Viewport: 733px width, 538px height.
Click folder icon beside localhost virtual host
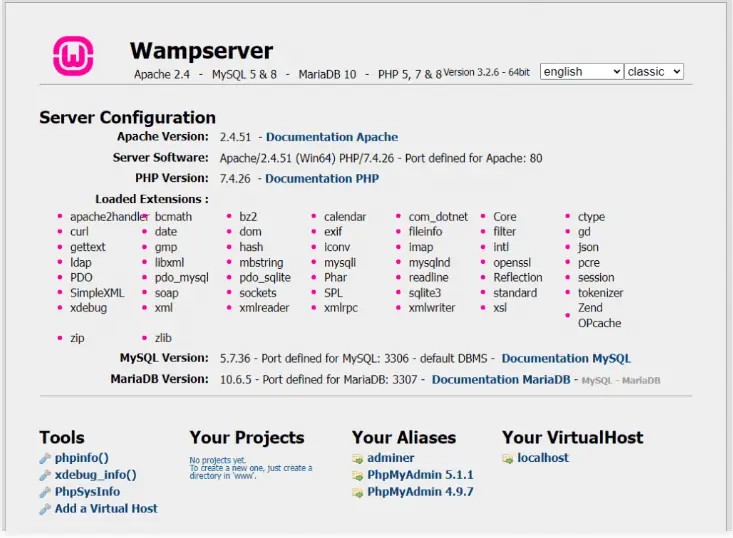click(508, 459)
